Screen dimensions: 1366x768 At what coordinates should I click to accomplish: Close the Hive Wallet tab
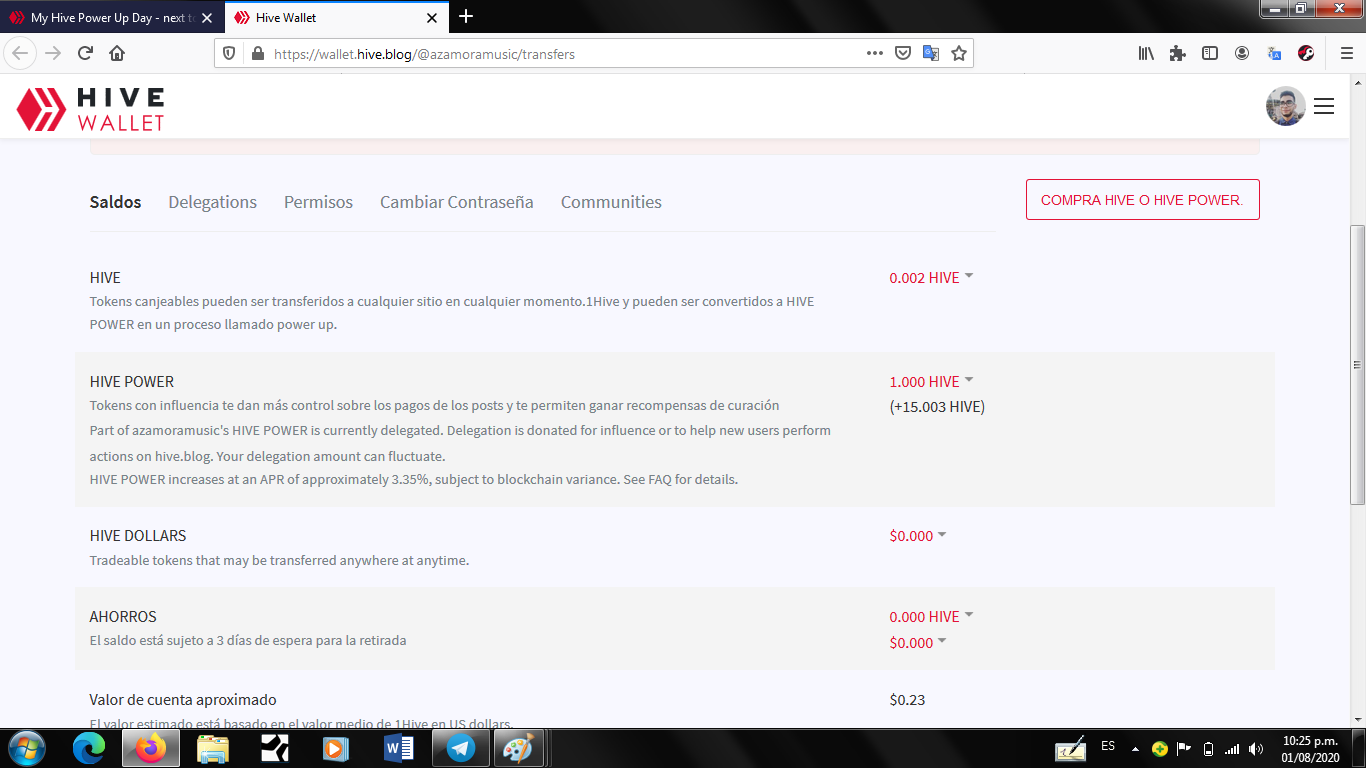tap(432, 18)
